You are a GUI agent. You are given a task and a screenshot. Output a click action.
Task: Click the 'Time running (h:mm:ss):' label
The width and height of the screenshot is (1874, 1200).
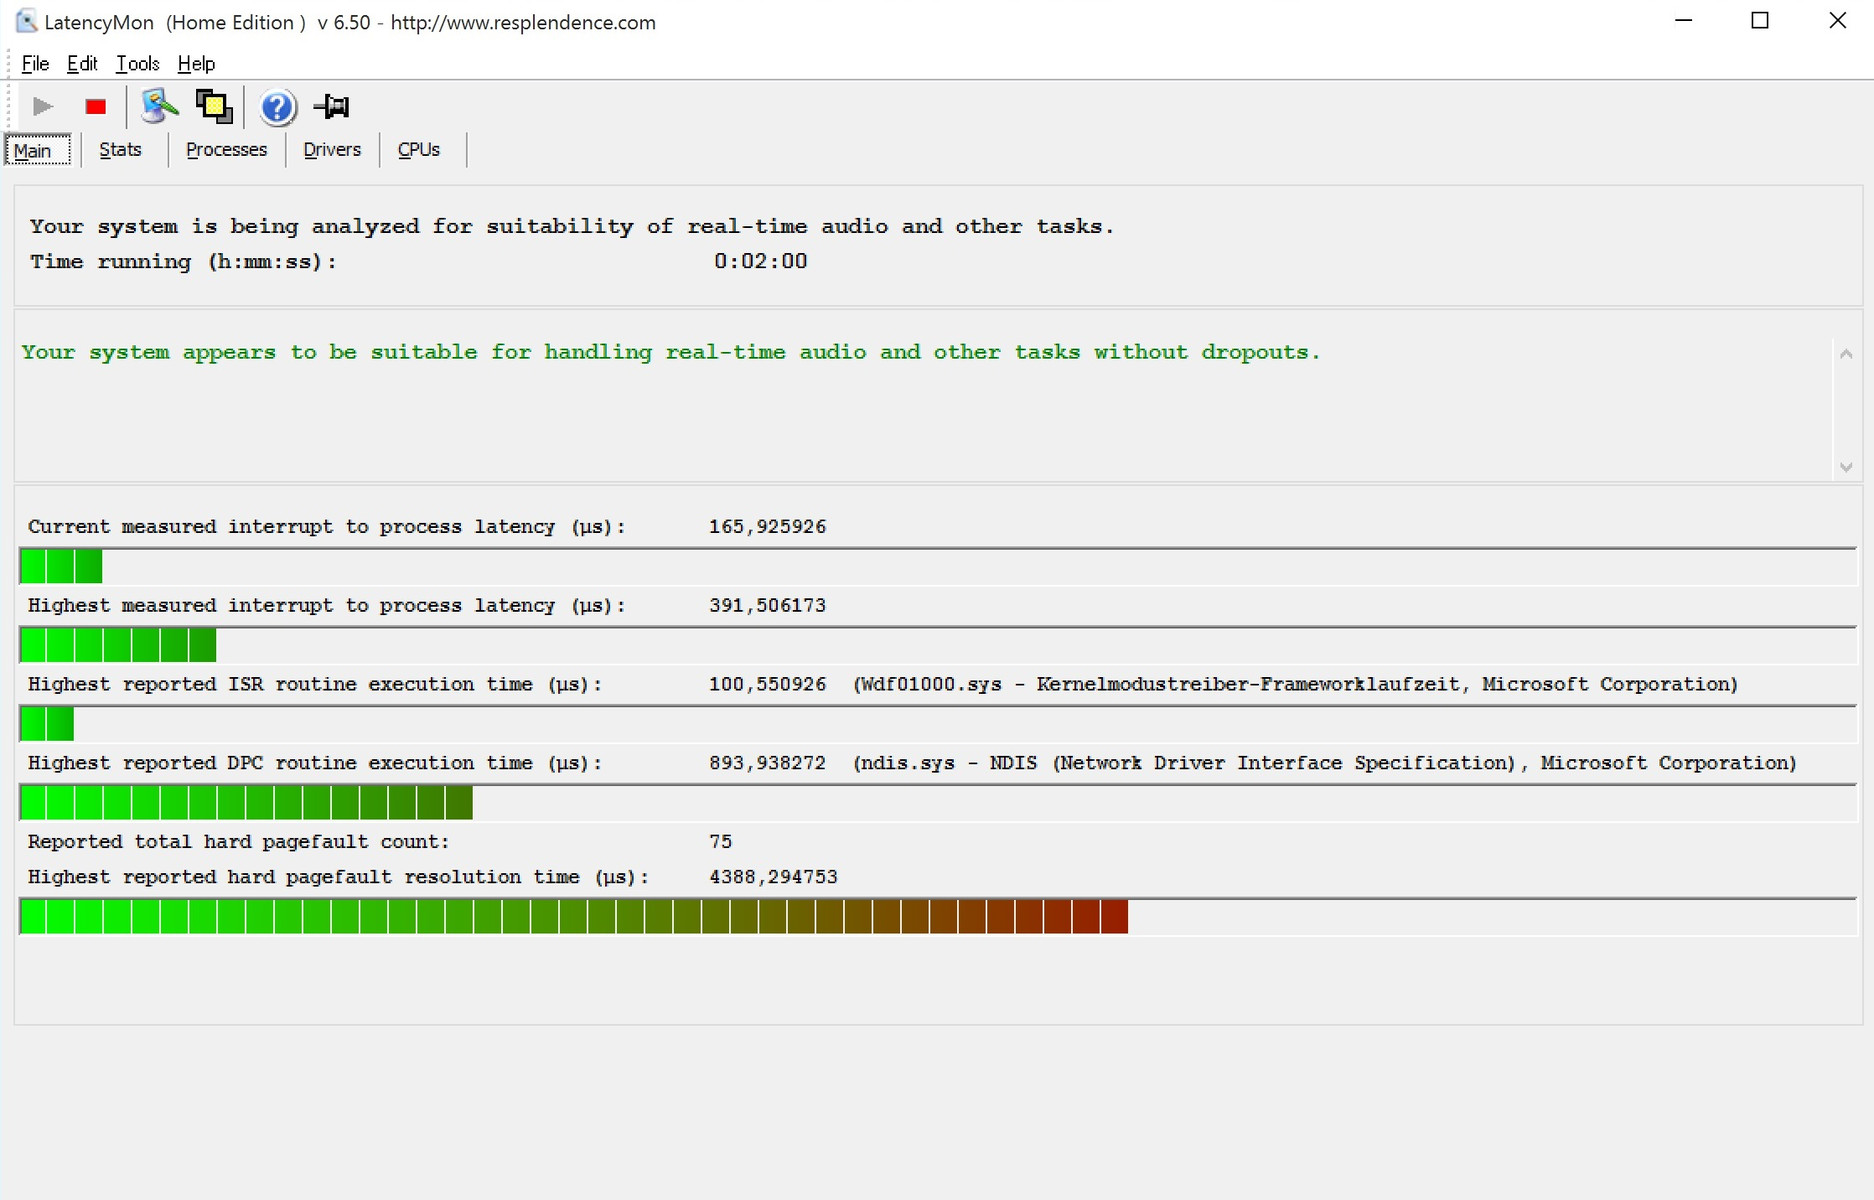tap(183, 262)
